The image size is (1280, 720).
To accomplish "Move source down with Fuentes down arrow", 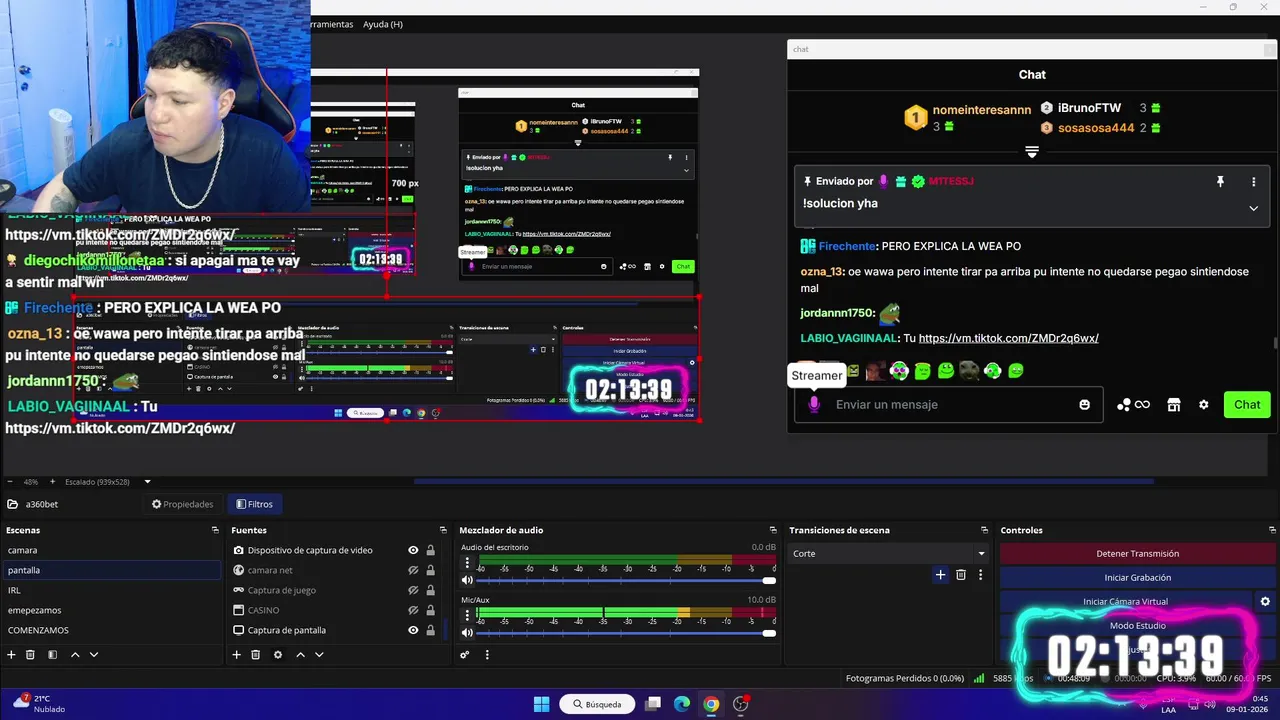I will tap(319, 655).
